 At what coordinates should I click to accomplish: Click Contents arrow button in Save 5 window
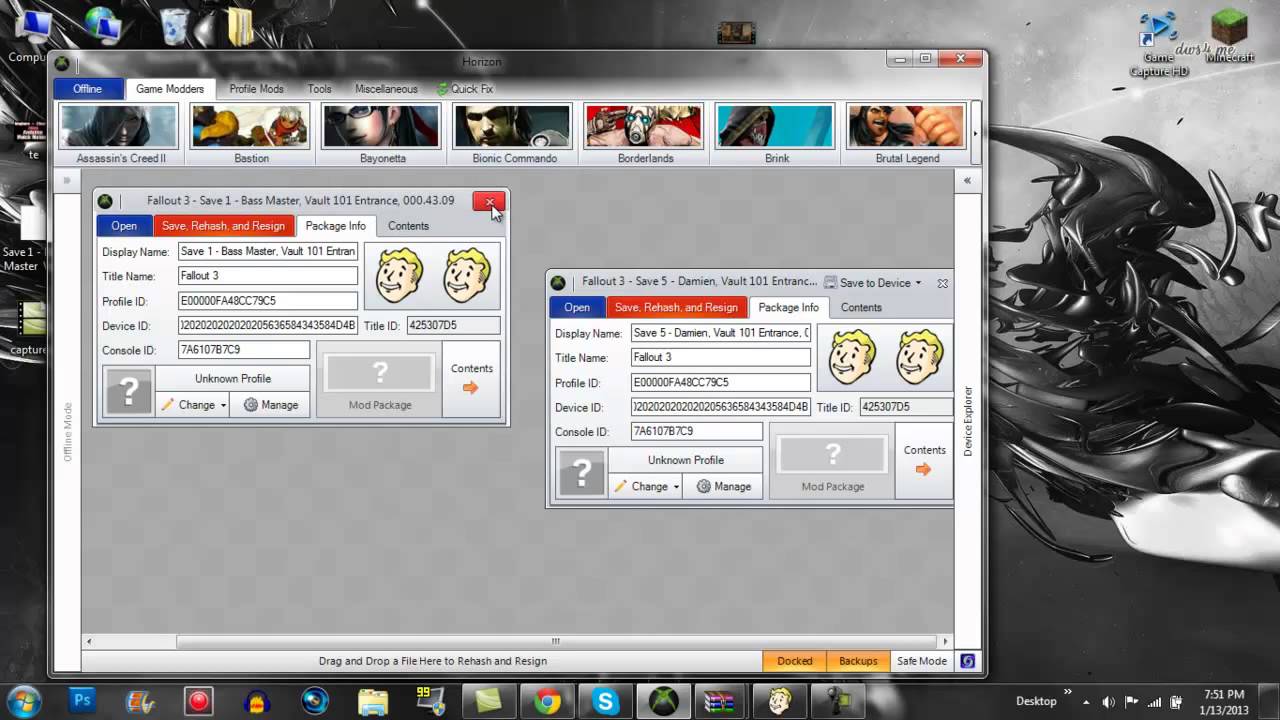[x=924, y=461]
